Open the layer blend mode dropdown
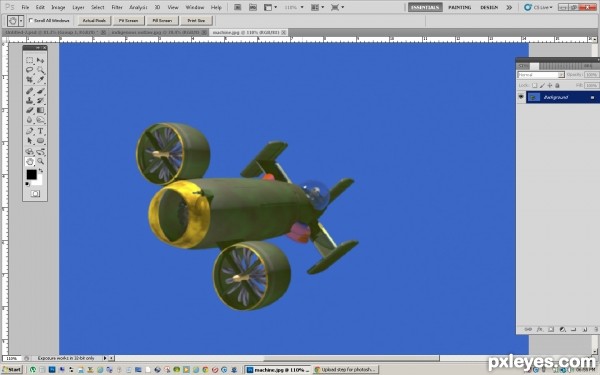This screenshot has width=600, height=375. (541, 75)
